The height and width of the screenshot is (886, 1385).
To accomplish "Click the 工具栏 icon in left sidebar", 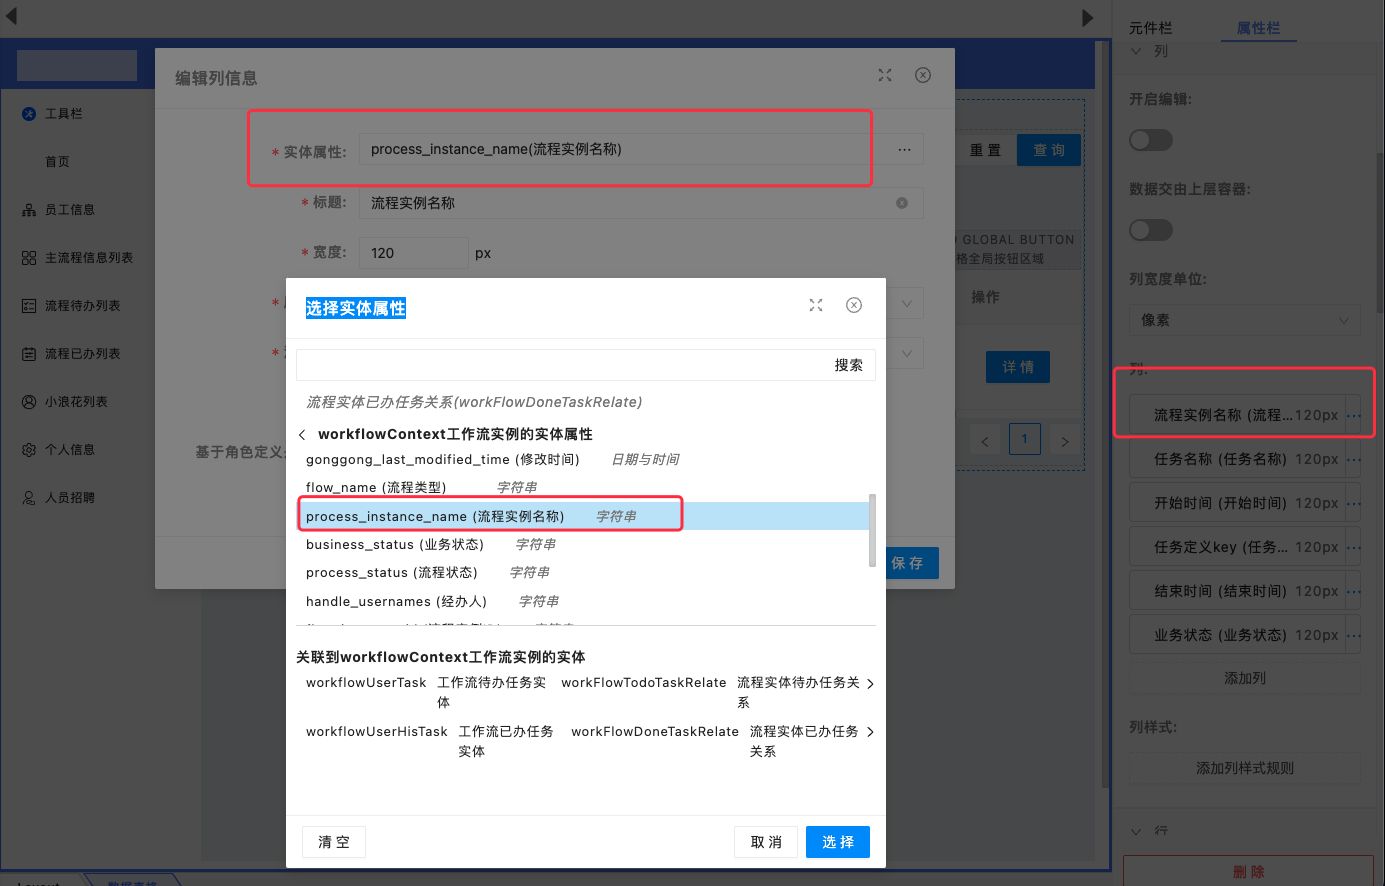I will tap(29, 114).
